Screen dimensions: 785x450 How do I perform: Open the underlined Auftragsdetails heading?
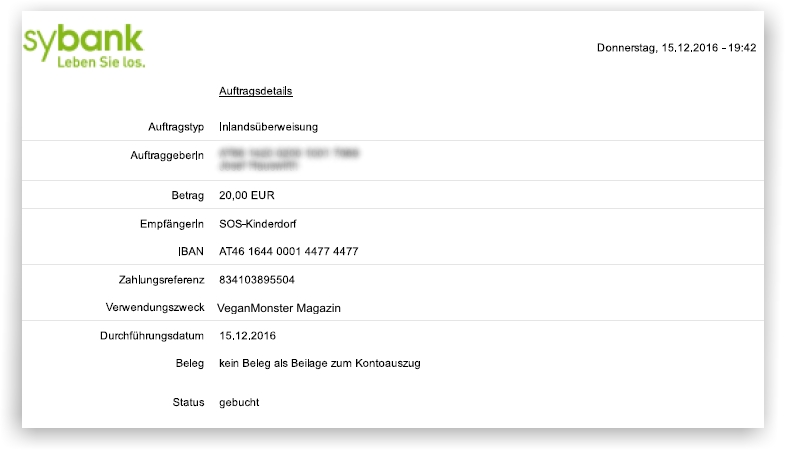click(255, 91)
